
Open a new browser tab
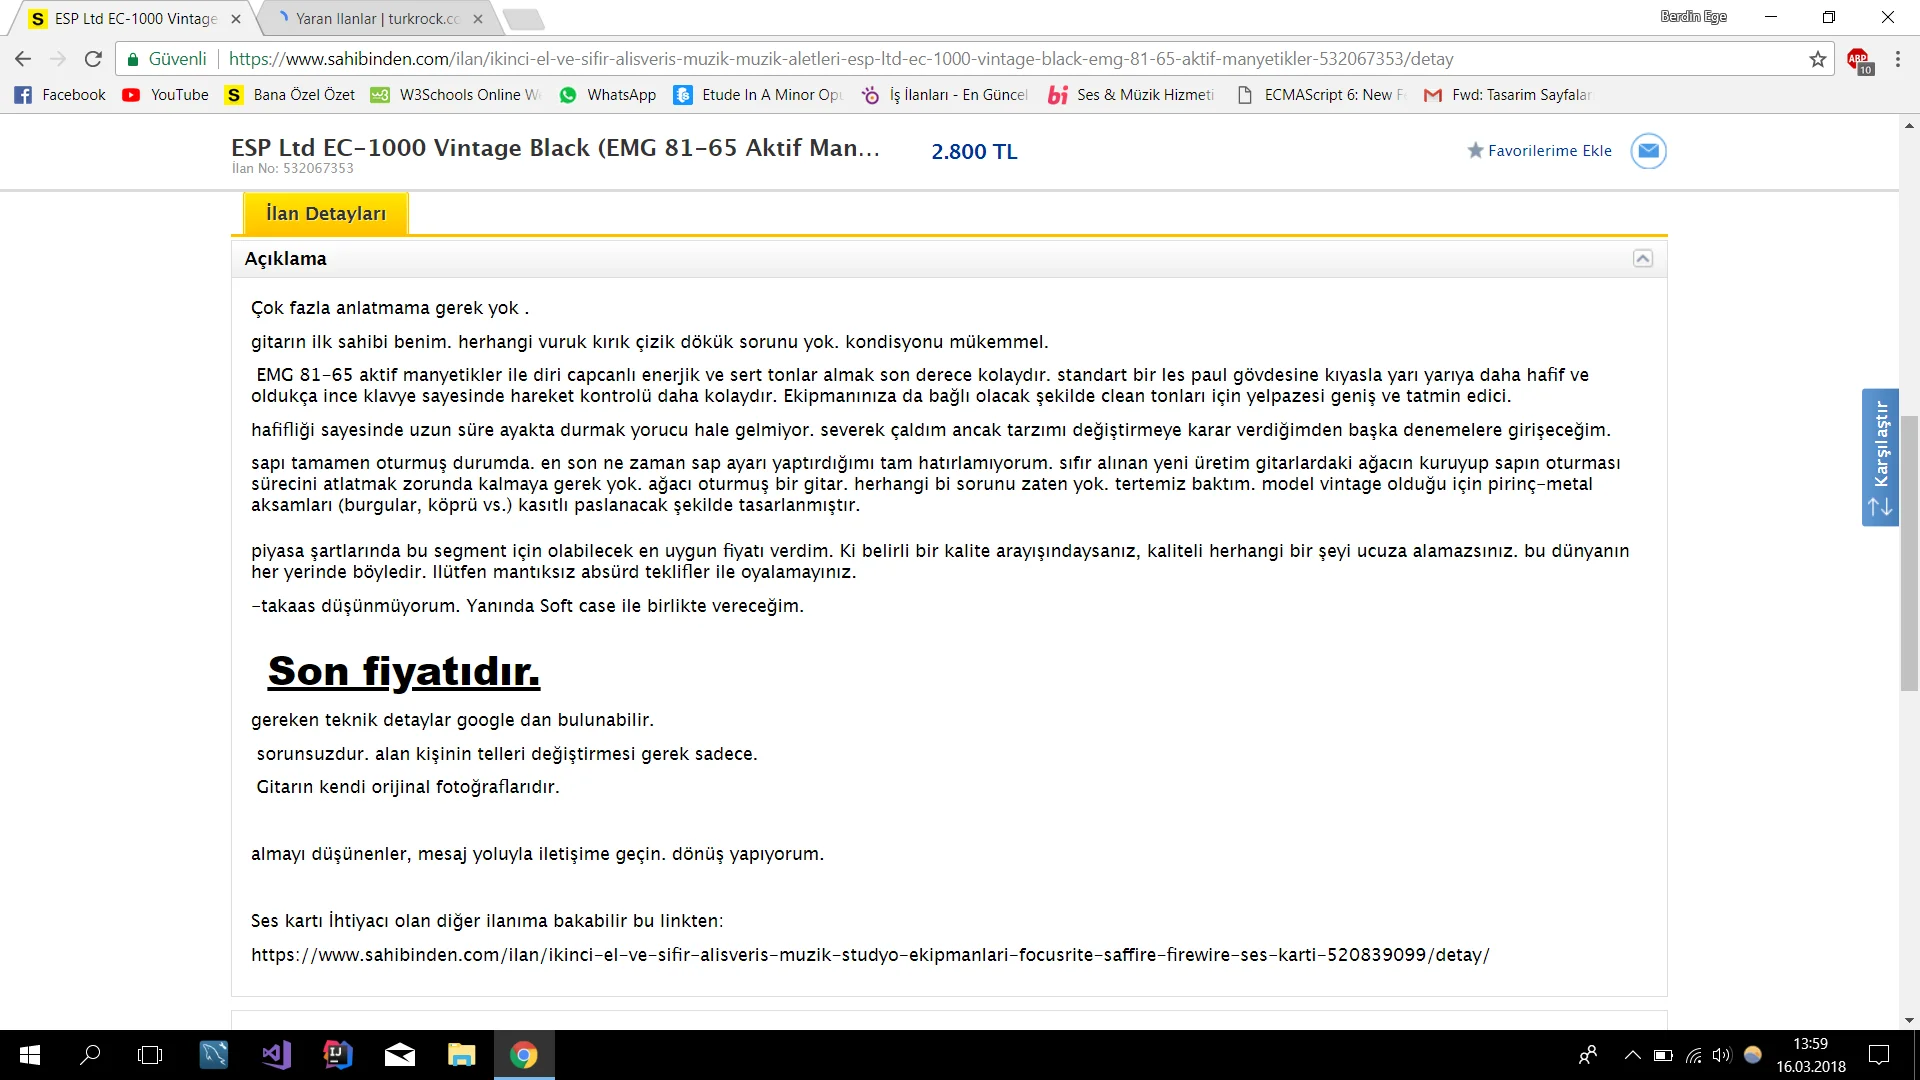524,18
